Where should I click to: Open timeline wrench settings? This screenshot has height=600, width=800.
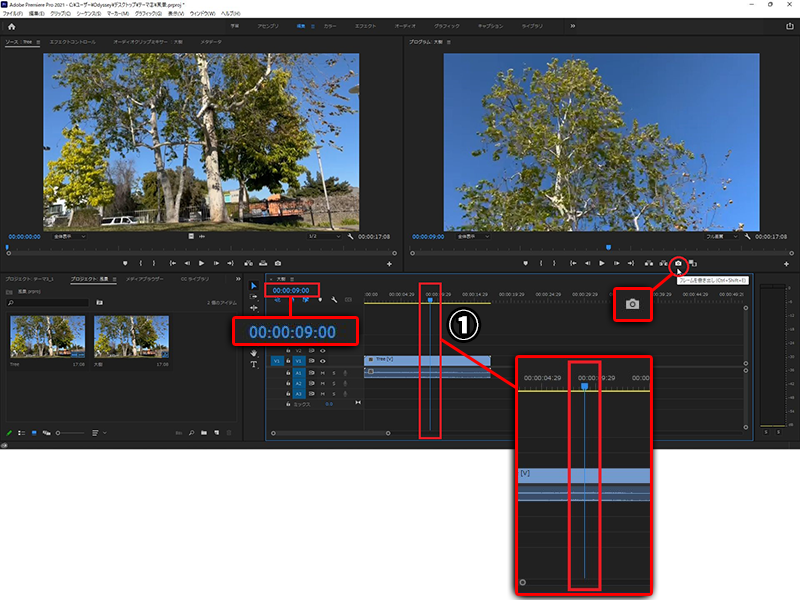[333, 300]
